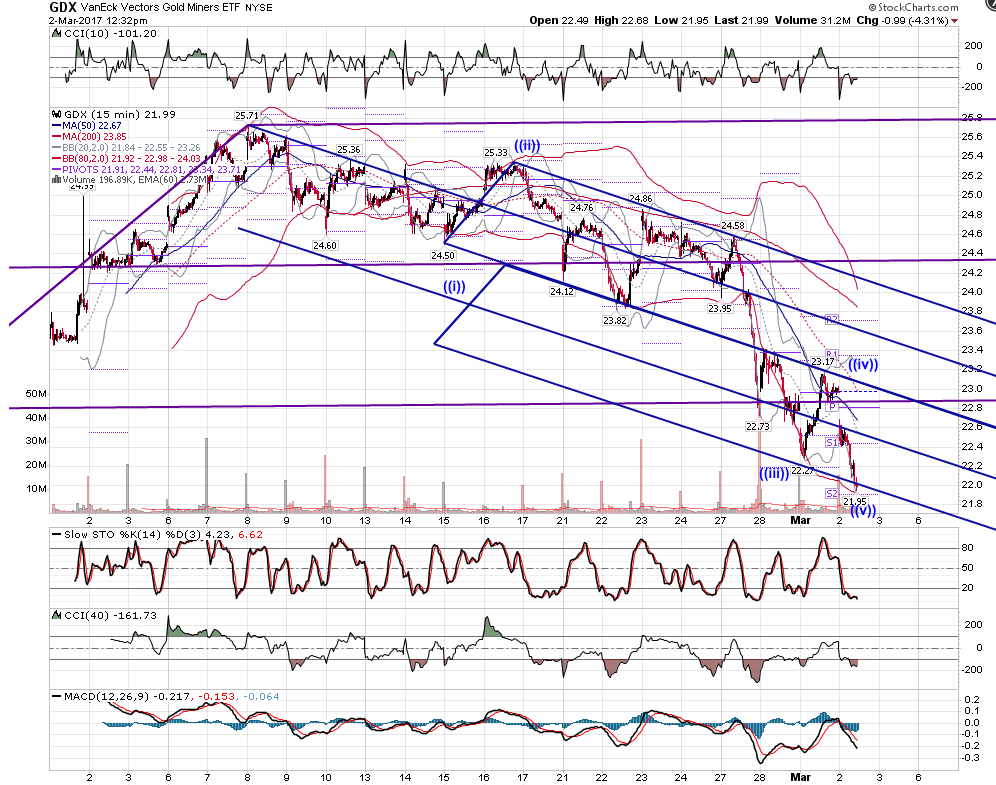Click the GDX ticker symbol in the title
The height and width of the screenshot is (785, 996).
tap(64, 8)
